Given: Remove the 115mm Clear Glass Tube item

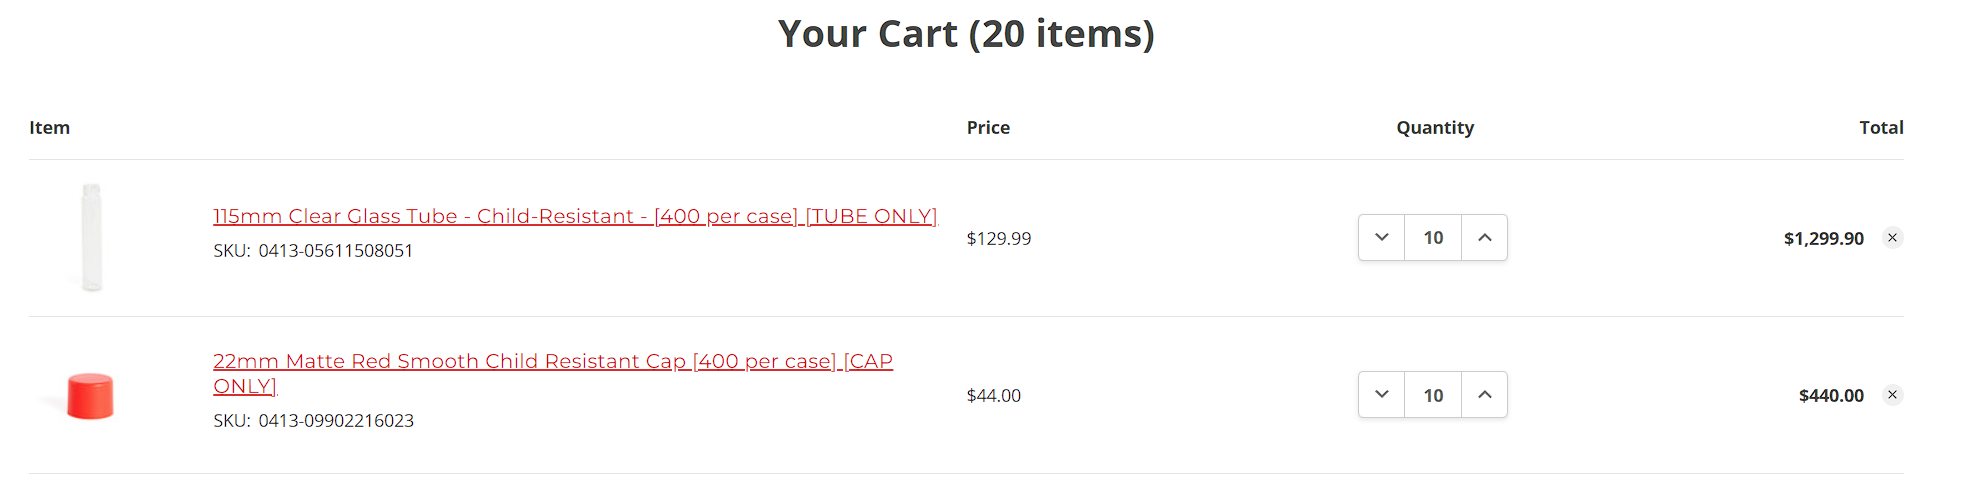Looking at the screenshot, I should [1892, 238].
